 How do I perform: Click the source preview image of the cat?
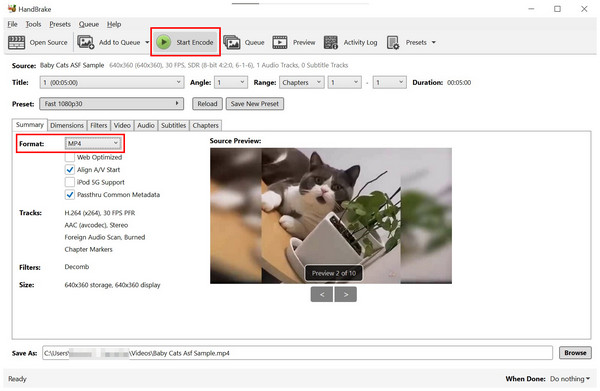pyautogui.click(x=331, y=216)
